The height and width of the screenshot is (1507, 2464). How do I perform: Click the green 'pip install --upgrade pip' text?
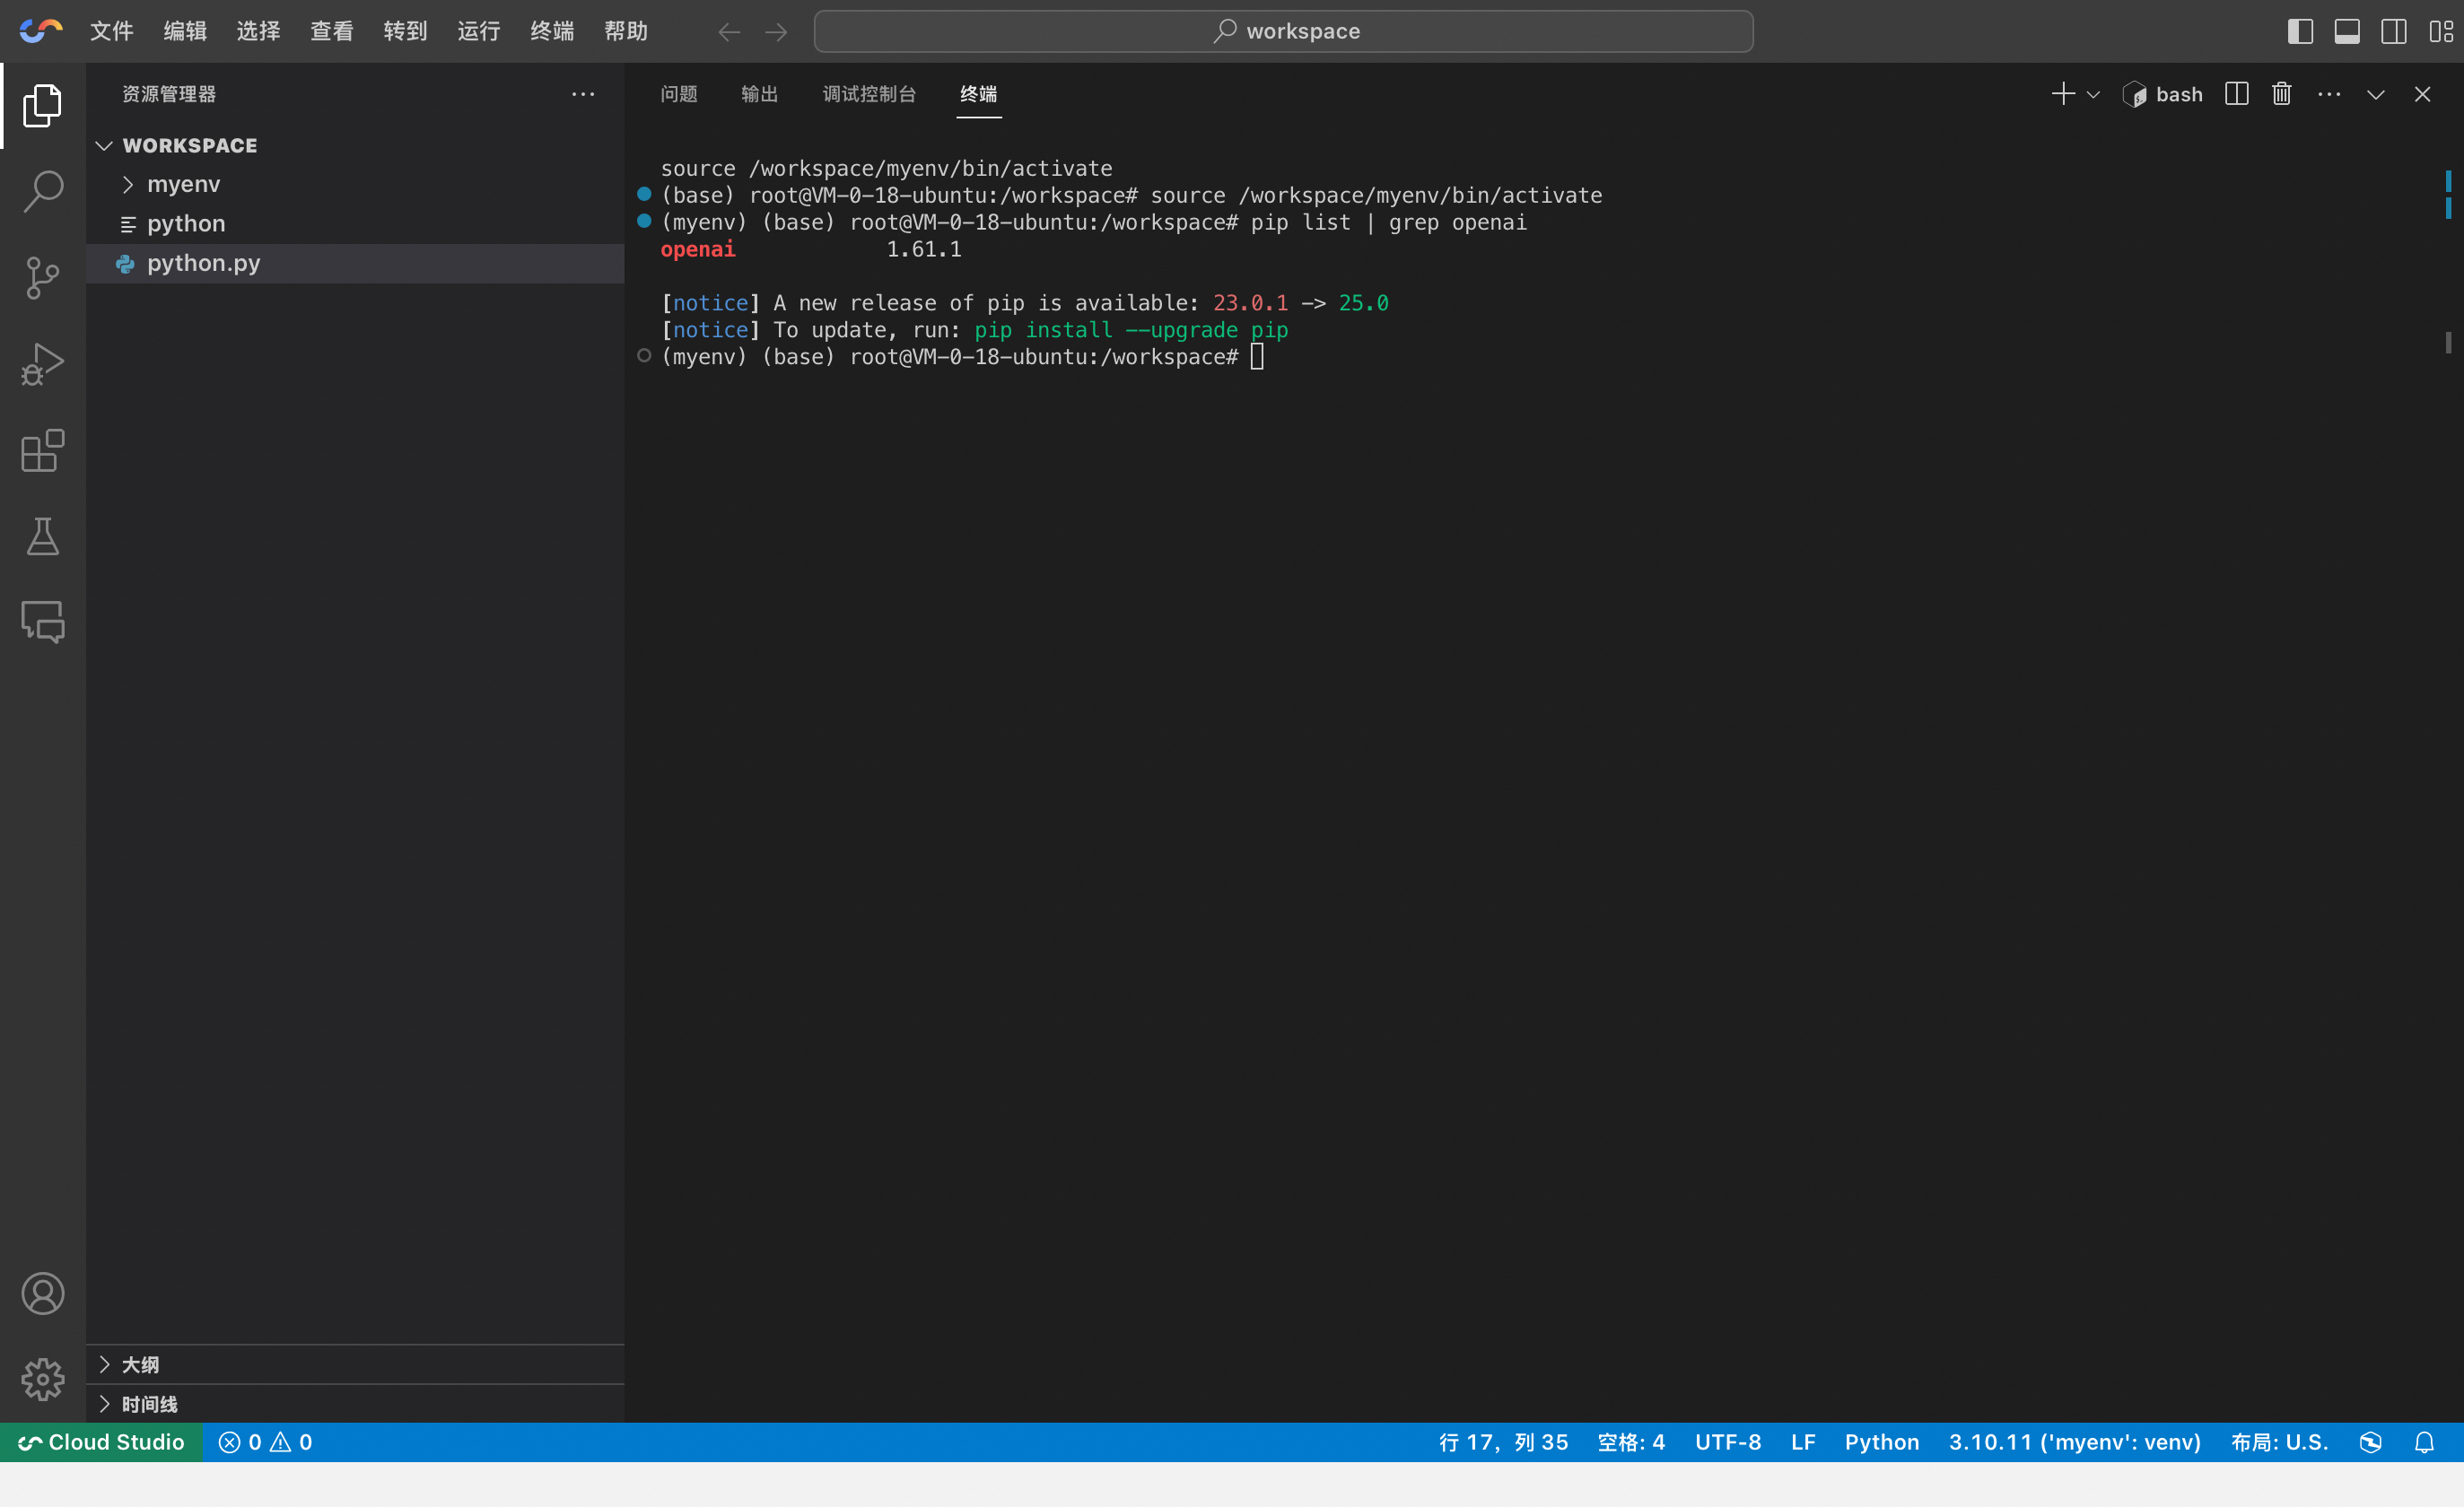click(1131, 330)
